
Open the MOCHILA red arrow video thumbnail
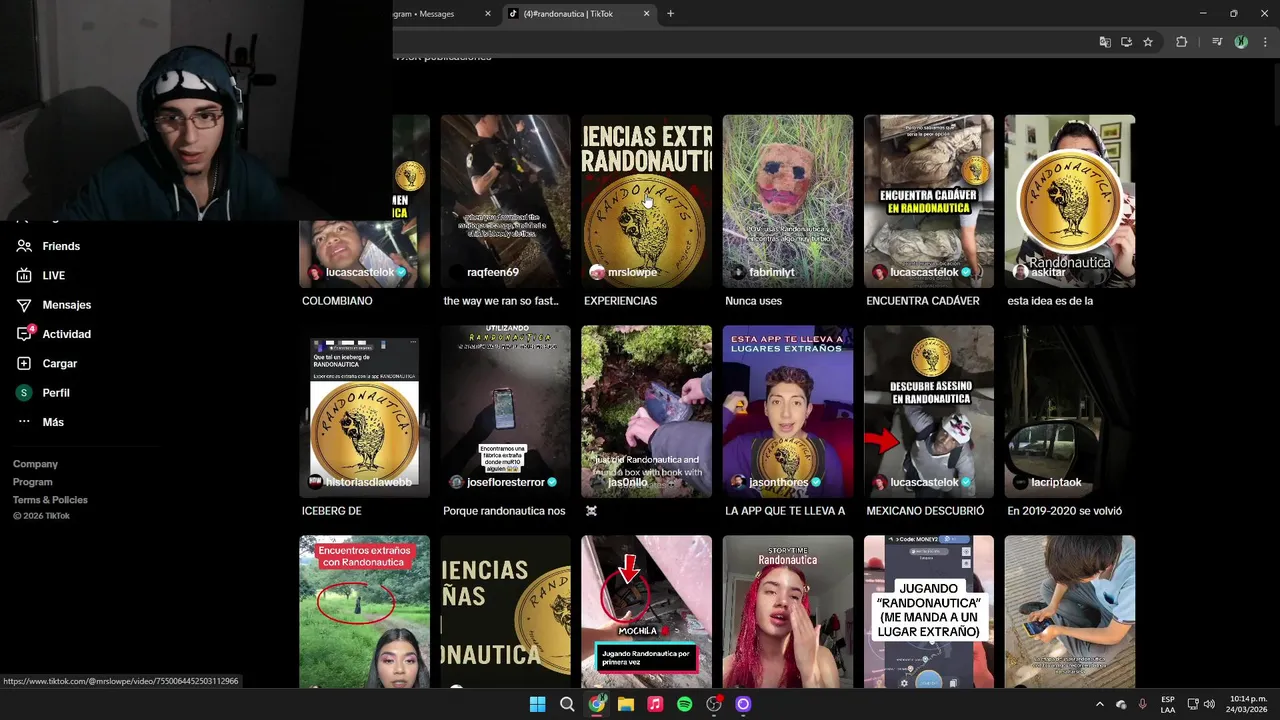point(647,612)
